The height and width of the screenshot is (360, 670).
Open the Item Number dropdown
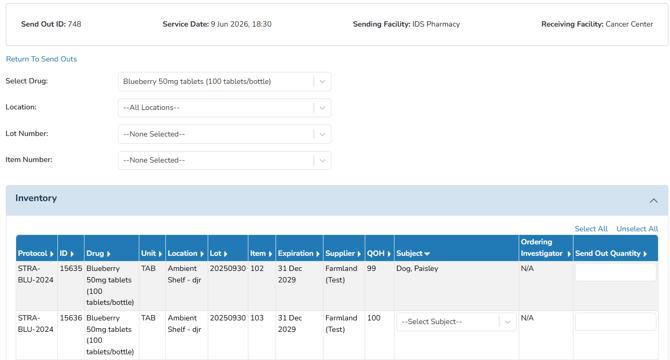click(224, 160)
